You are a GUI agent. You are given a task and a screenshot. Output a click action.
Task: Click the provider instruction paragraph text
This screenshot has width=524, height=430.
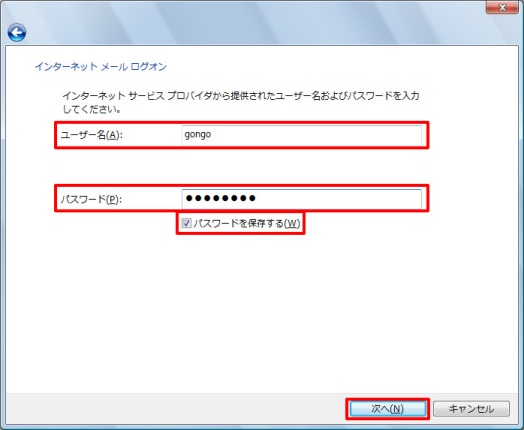tap(241, 102)
